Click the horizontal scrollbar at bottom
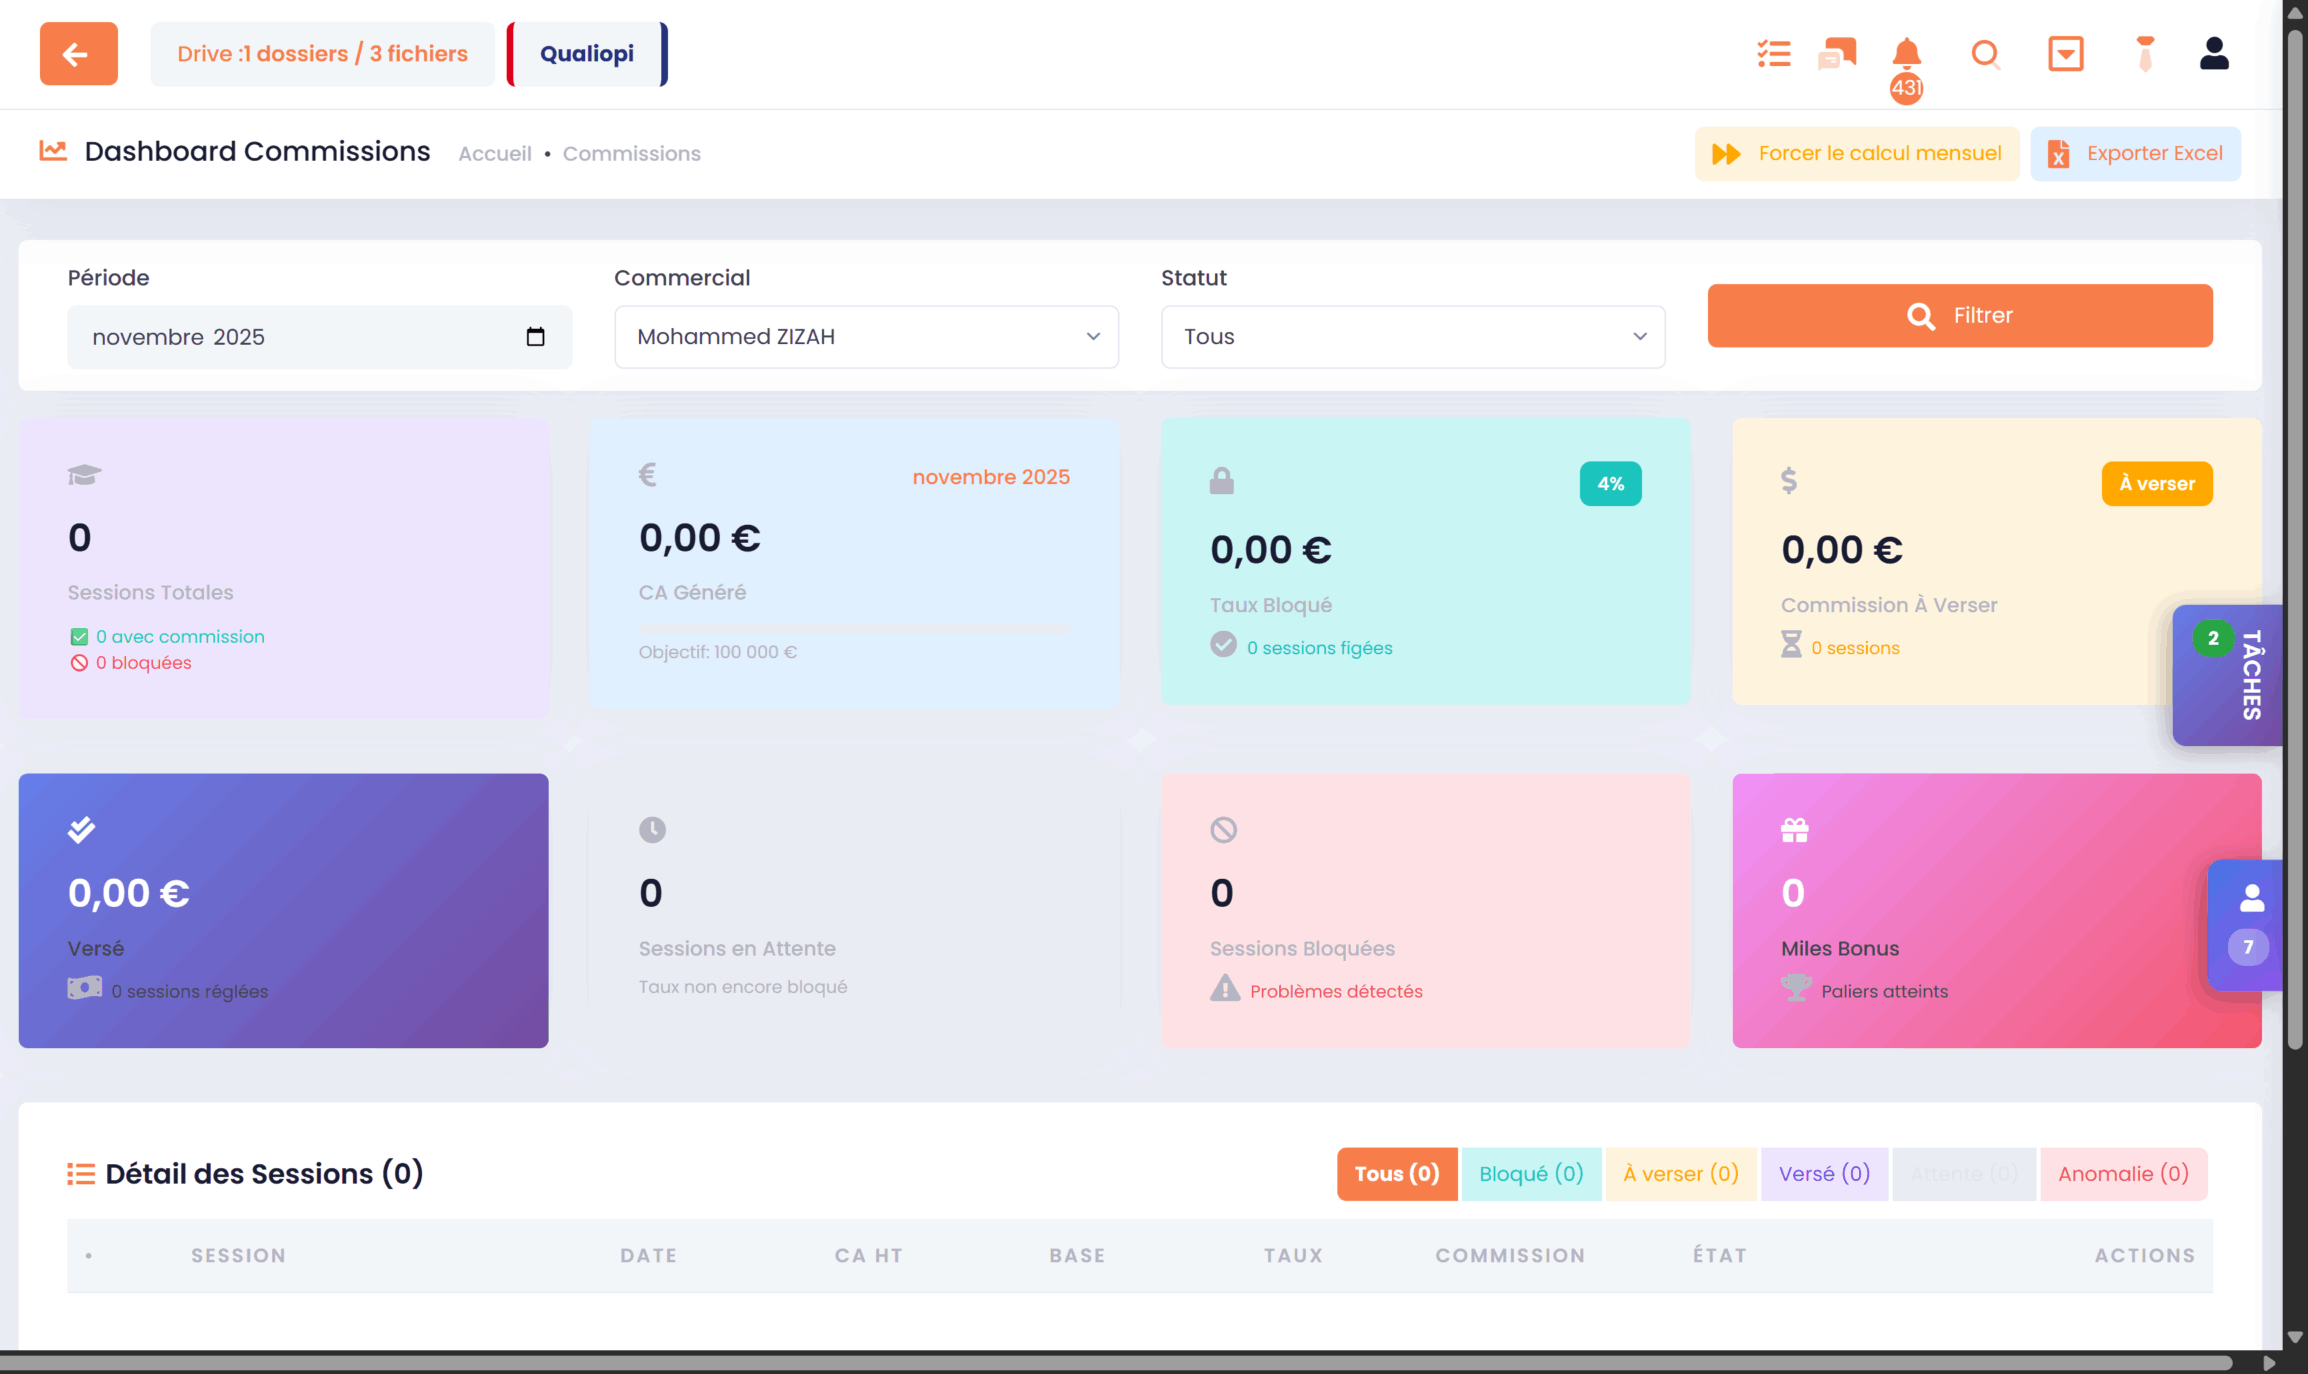This screenshot has width=2308, height=1374. [1115, 1363]
